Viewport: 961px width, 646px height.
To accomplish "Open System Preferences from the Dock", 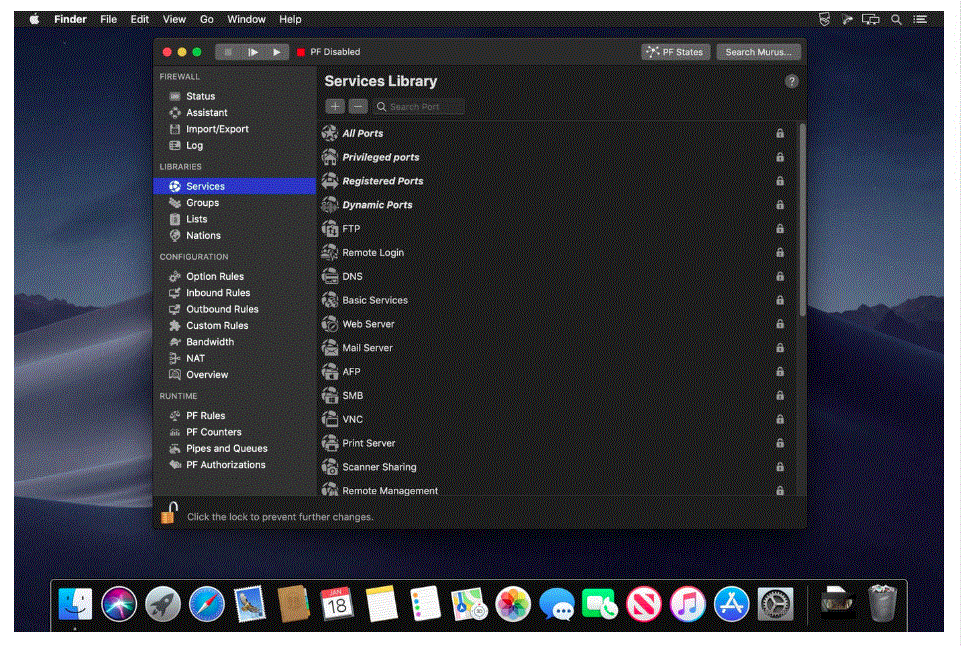I will [775, 604].
